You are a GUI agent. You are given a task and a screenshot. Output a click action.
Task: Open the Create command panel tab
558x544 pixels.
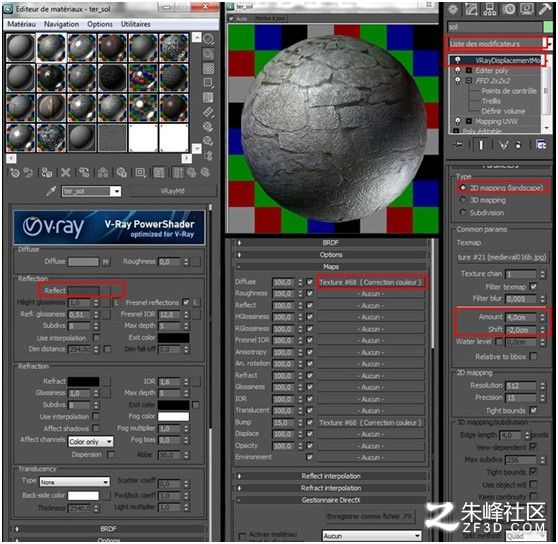click(453, 10)
